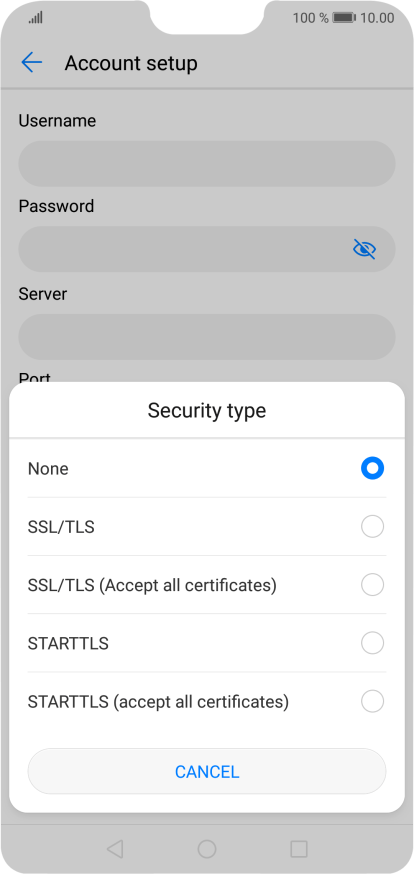Screen dimensions: 414x874
Task: Tap the Password input field
Action: pyautogui.click(x=207, y=249)
